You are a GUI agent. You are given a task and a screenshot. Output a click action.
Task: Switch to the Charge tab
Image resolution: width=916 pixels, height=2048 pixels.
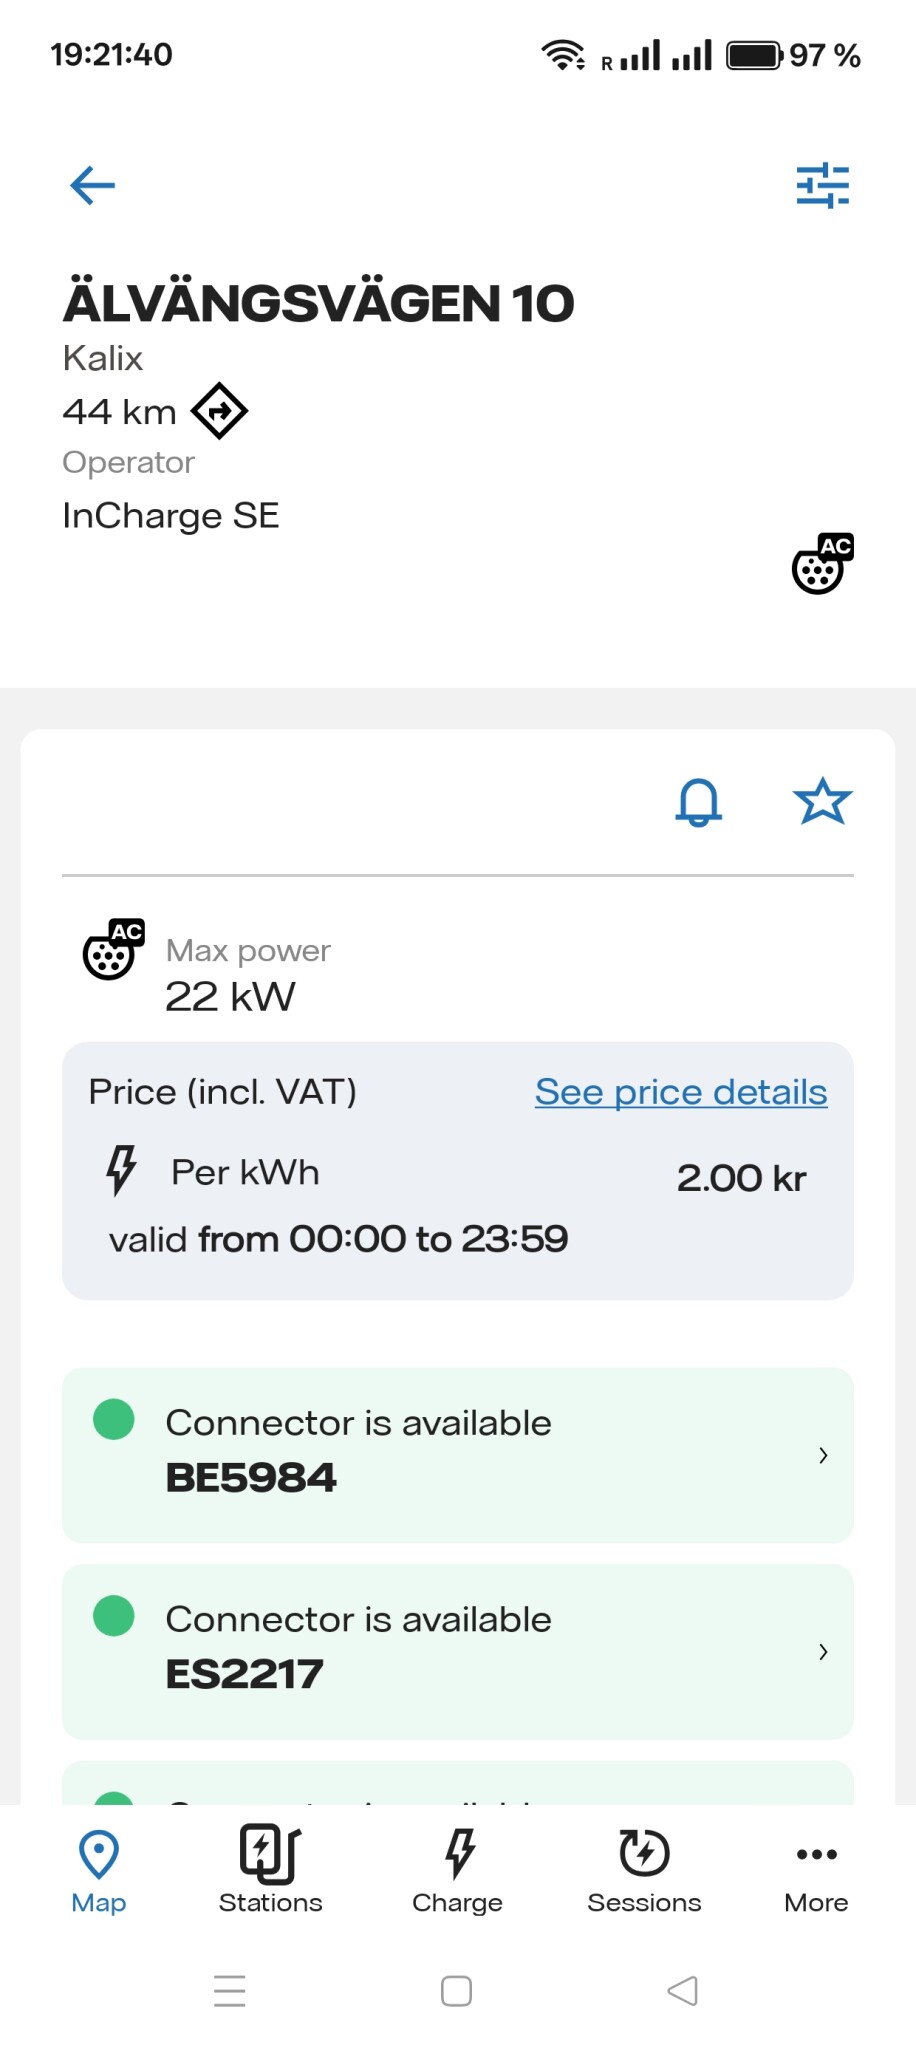(458, 1869)
